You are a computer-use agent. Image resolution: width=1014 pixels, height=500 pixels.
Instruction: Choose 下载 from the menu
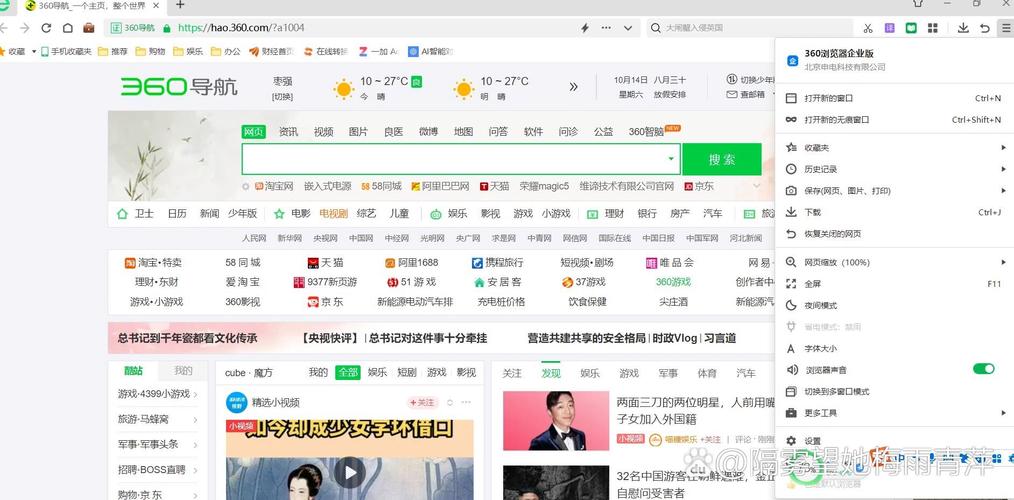coord(894,212)
